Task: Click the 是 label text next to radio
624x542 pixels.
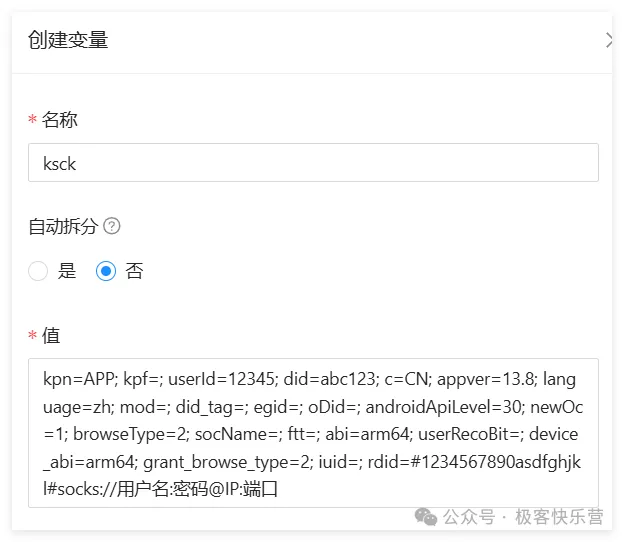Action: pos(66,271)
